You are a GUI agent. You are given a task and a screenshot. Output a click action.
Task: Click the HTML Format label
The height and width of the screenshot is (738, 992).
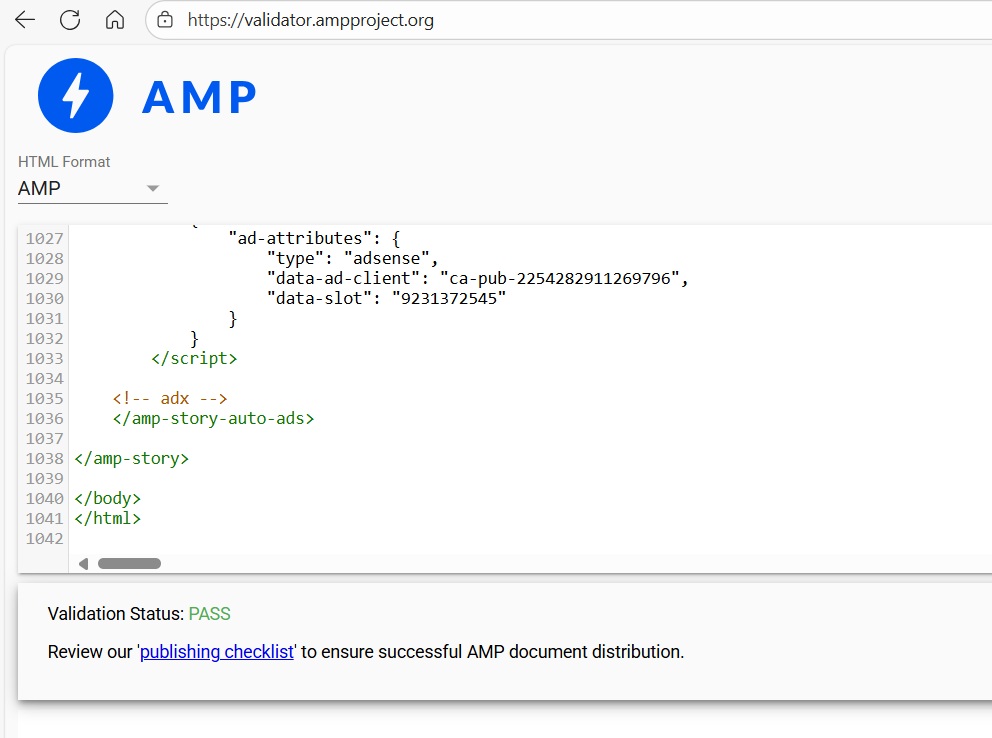[64, 162]
